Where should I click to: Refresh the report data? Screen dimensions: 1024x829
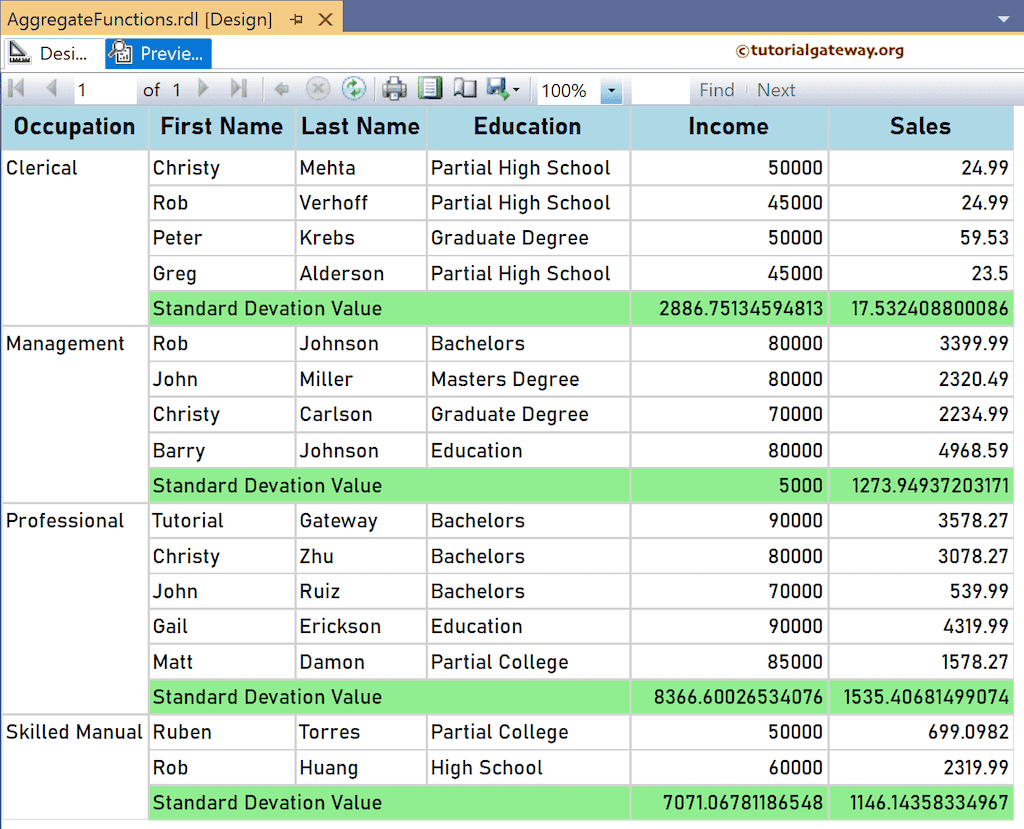[354, 89]
